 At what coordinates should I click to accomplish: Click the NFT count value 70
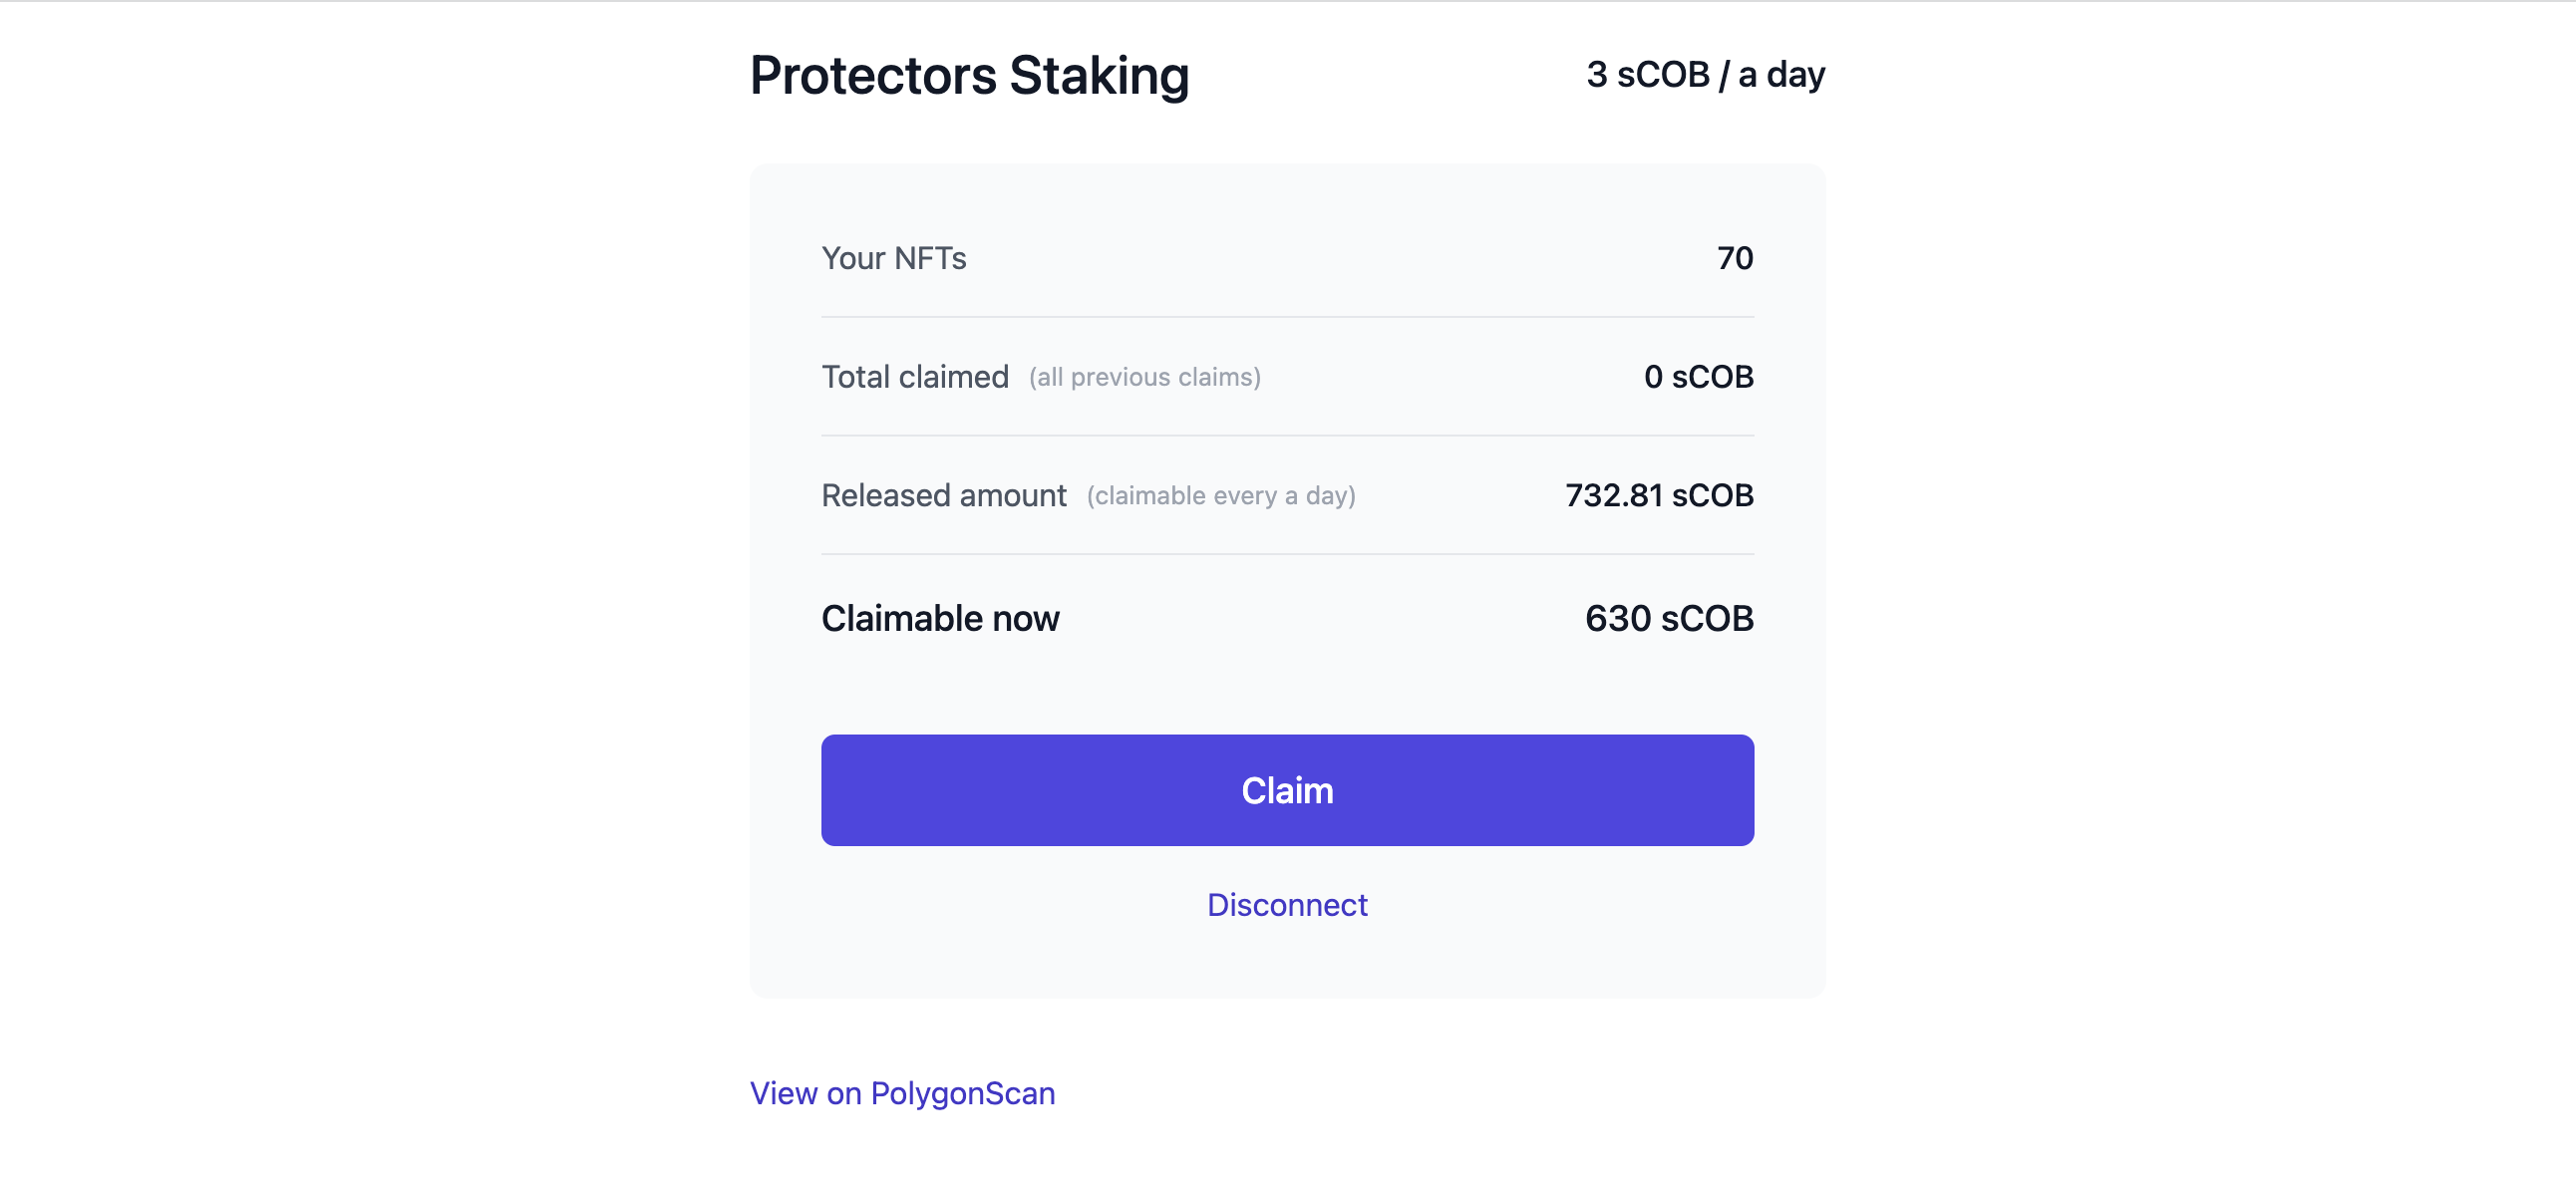pyautogui.click(x=1735, y=258)
